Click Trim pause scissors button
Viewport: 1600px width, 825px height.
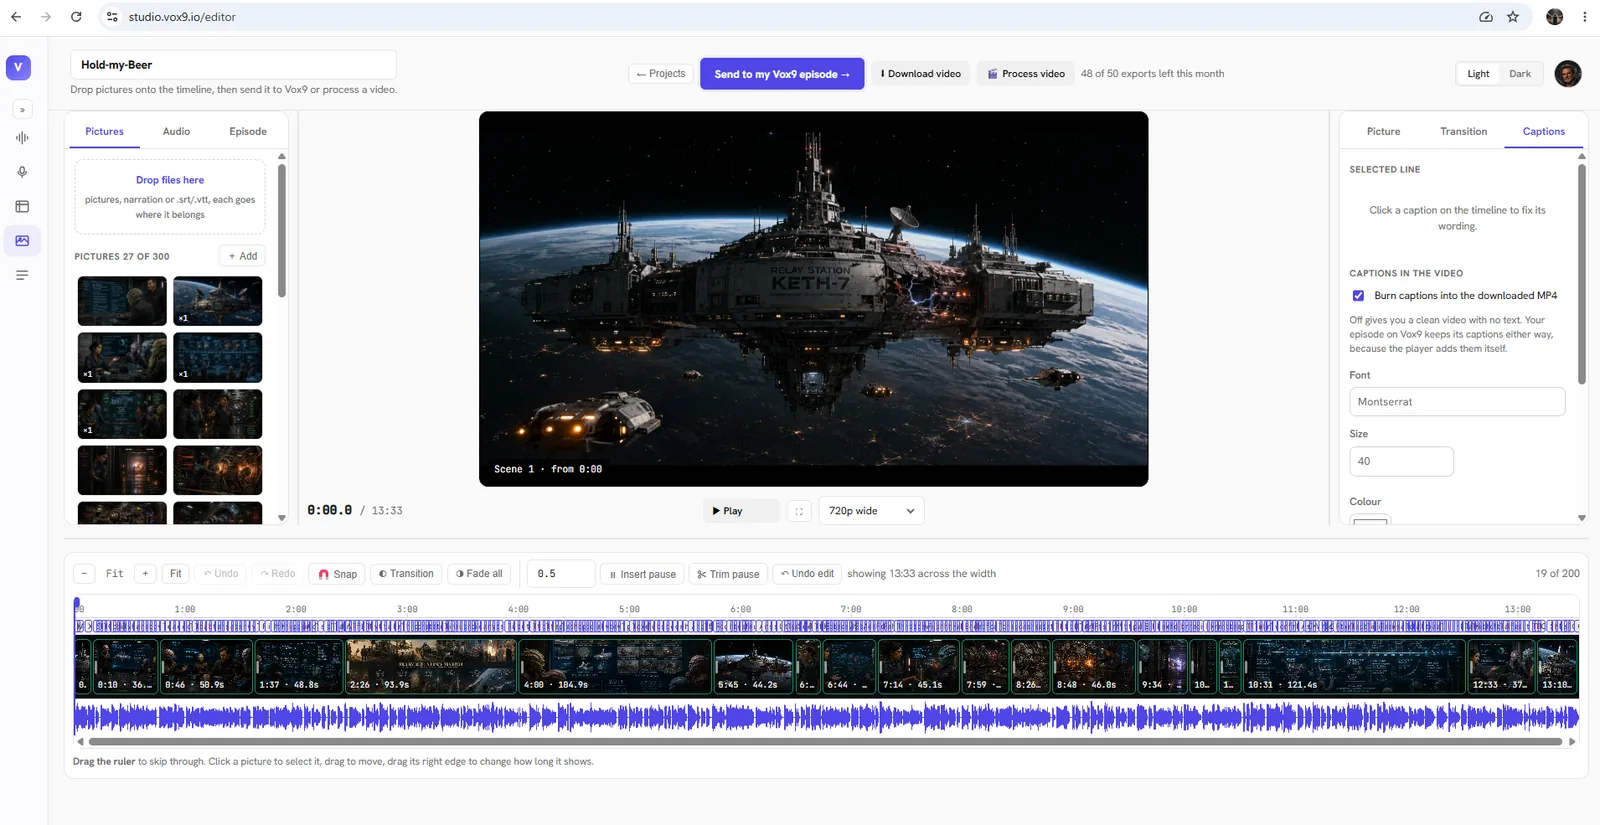pos(728,574)
